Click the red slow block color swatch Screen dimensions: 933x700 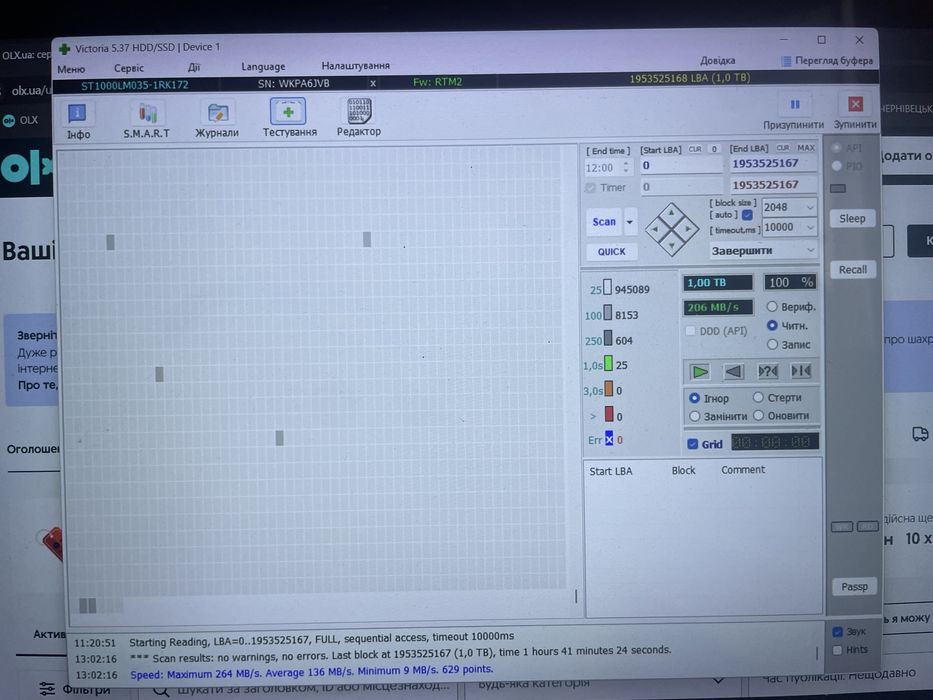(609, 414)
